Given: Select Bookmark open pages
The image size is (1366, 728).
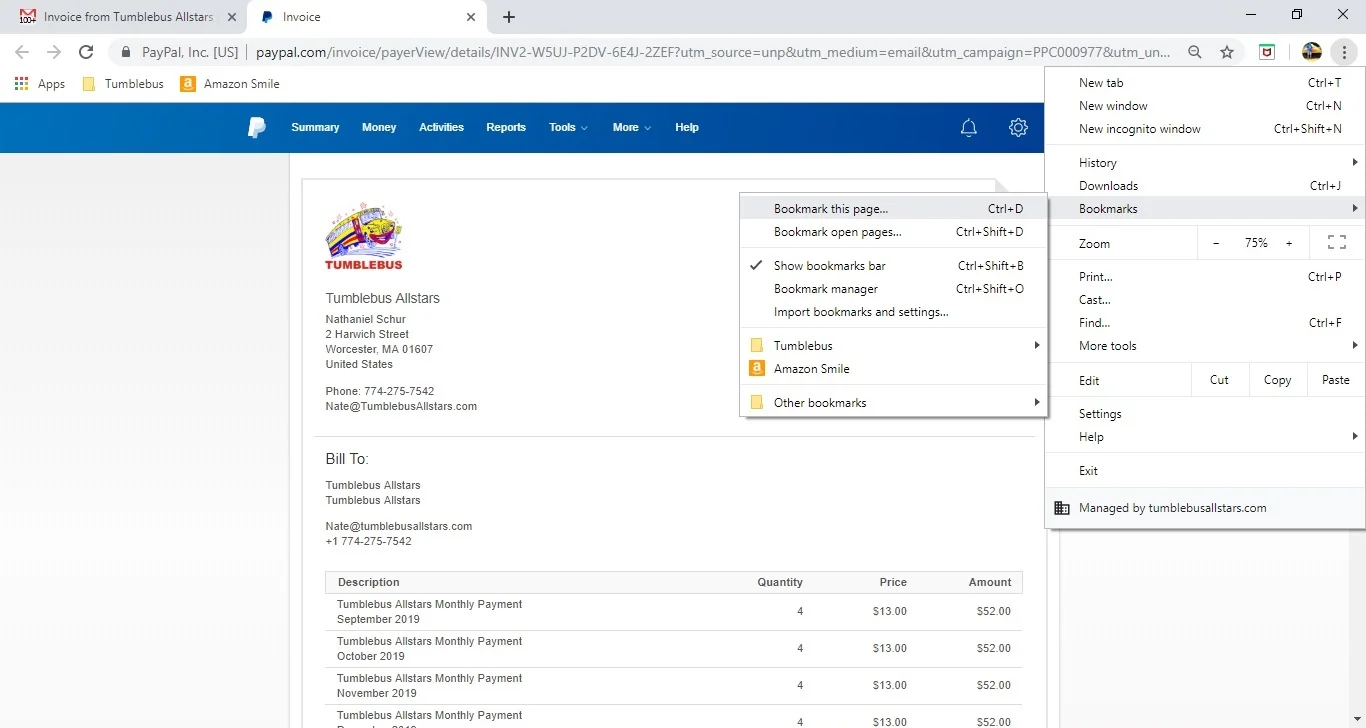Looking at the screenshot, I should 893,232.
